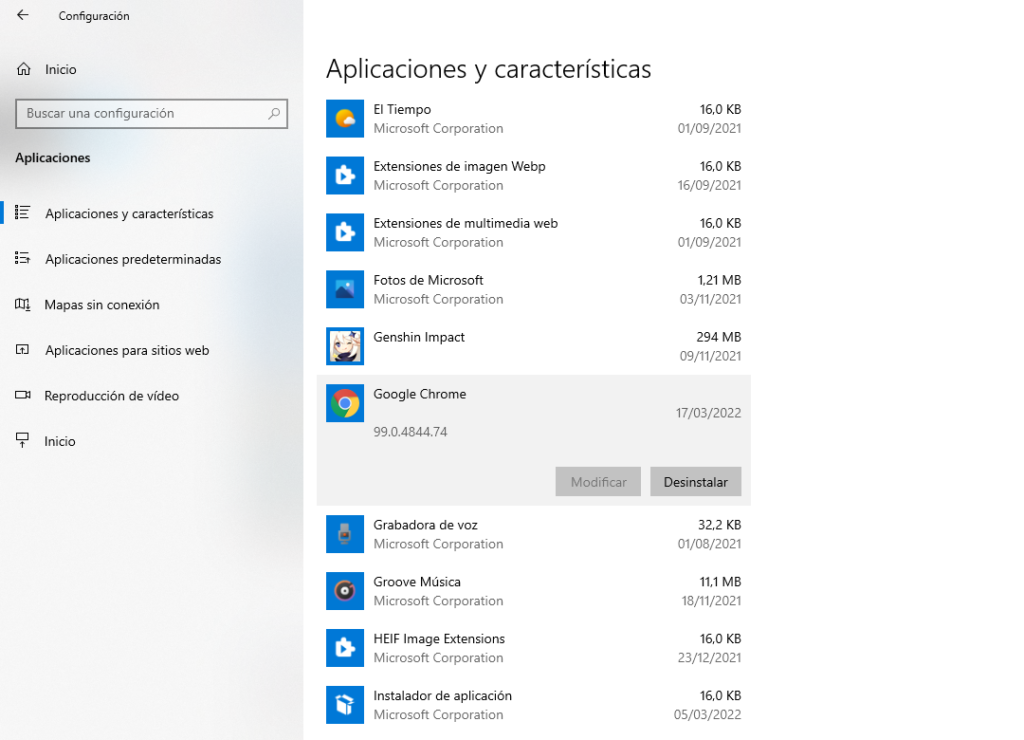The height and width of the screenshot is (740, 1024).
Task: Click the Groove Música app icon
Action: pyautogui.click(x=345, y=591)
